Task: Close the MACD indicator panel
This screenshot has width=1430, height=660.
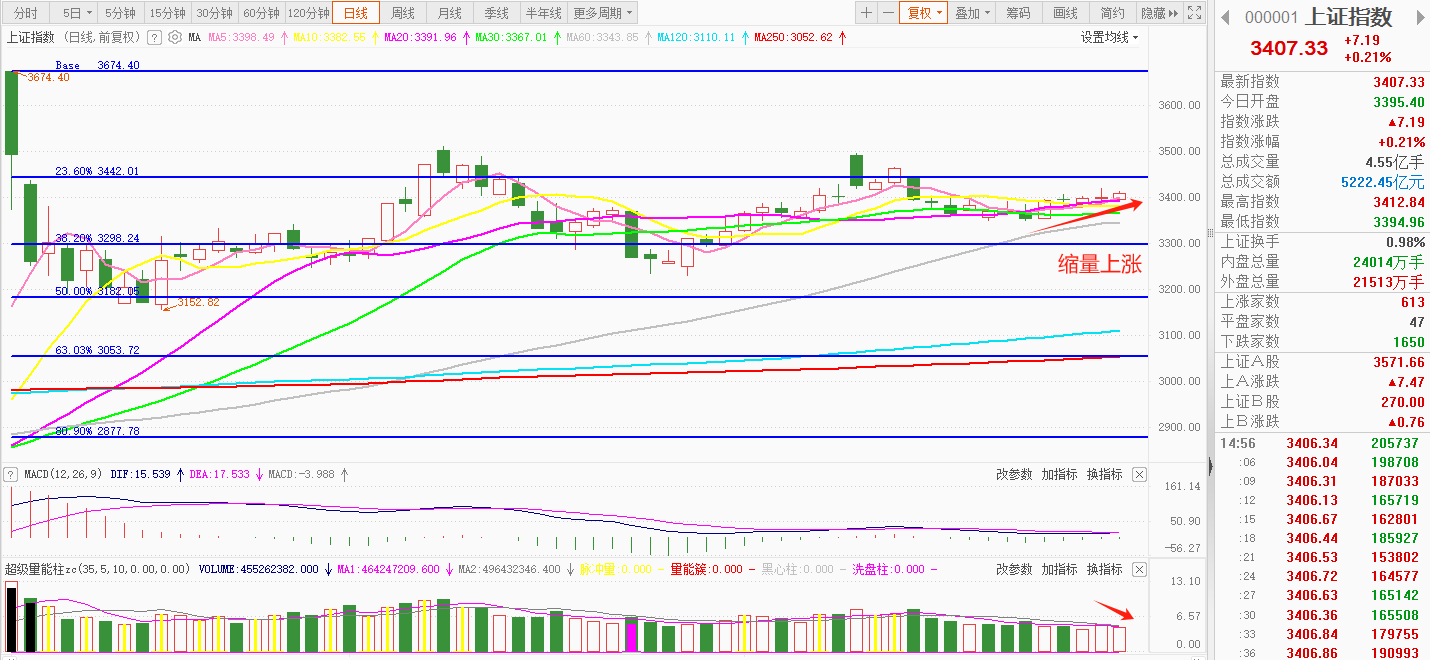Action: click(x=1139, y=474)
